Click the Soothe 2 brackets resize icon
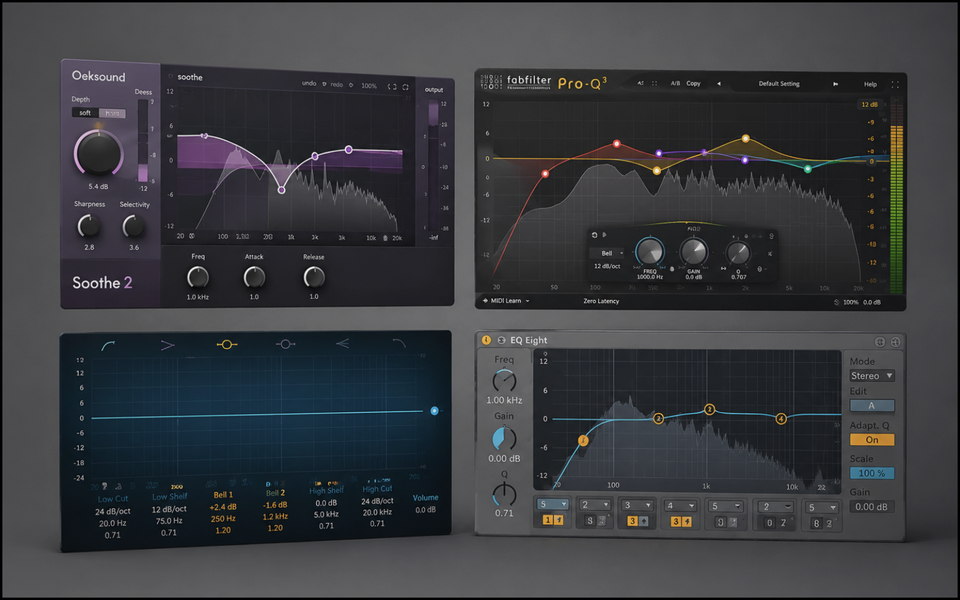Image resolution: width=960 pixels, height=600 pixels. coord(392,87)
